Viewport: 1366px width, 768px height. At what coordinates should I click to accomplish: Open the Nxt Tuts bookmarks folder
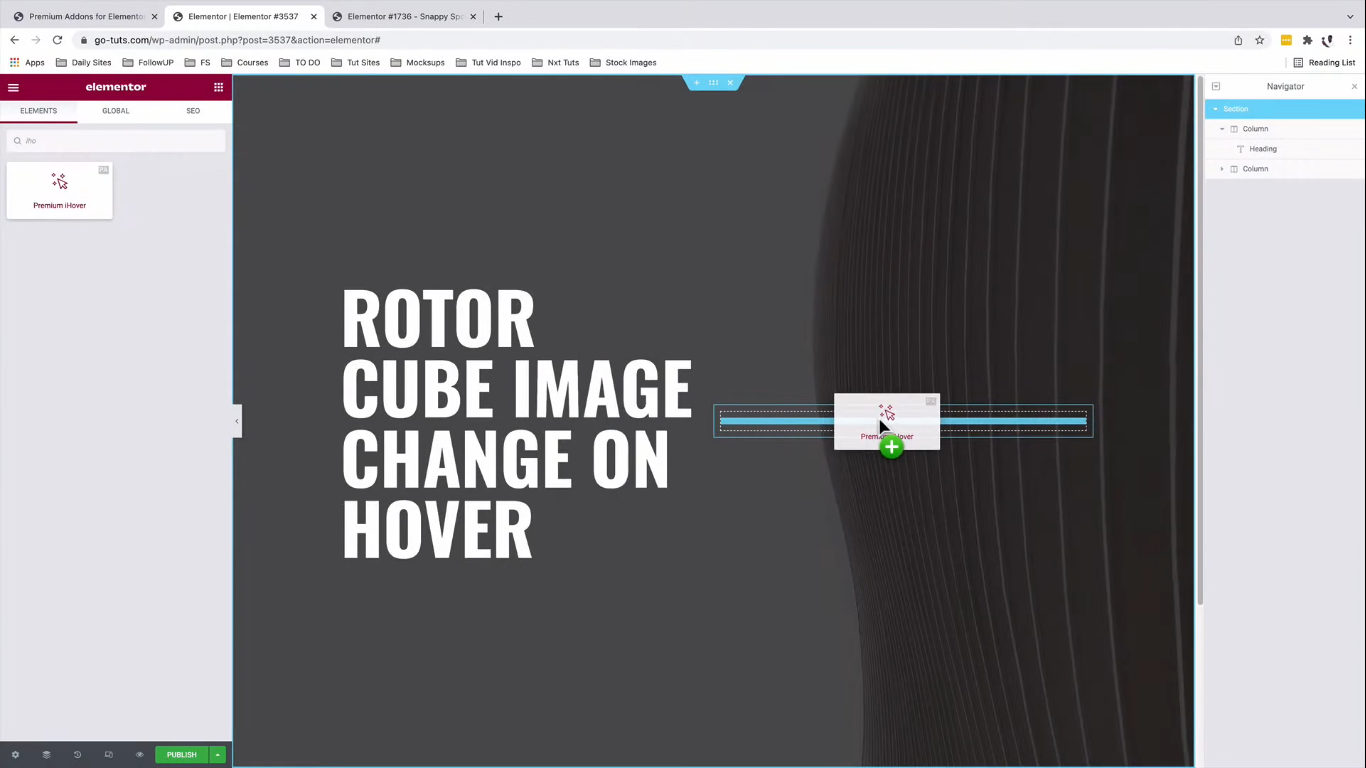[x=555, y=62]
